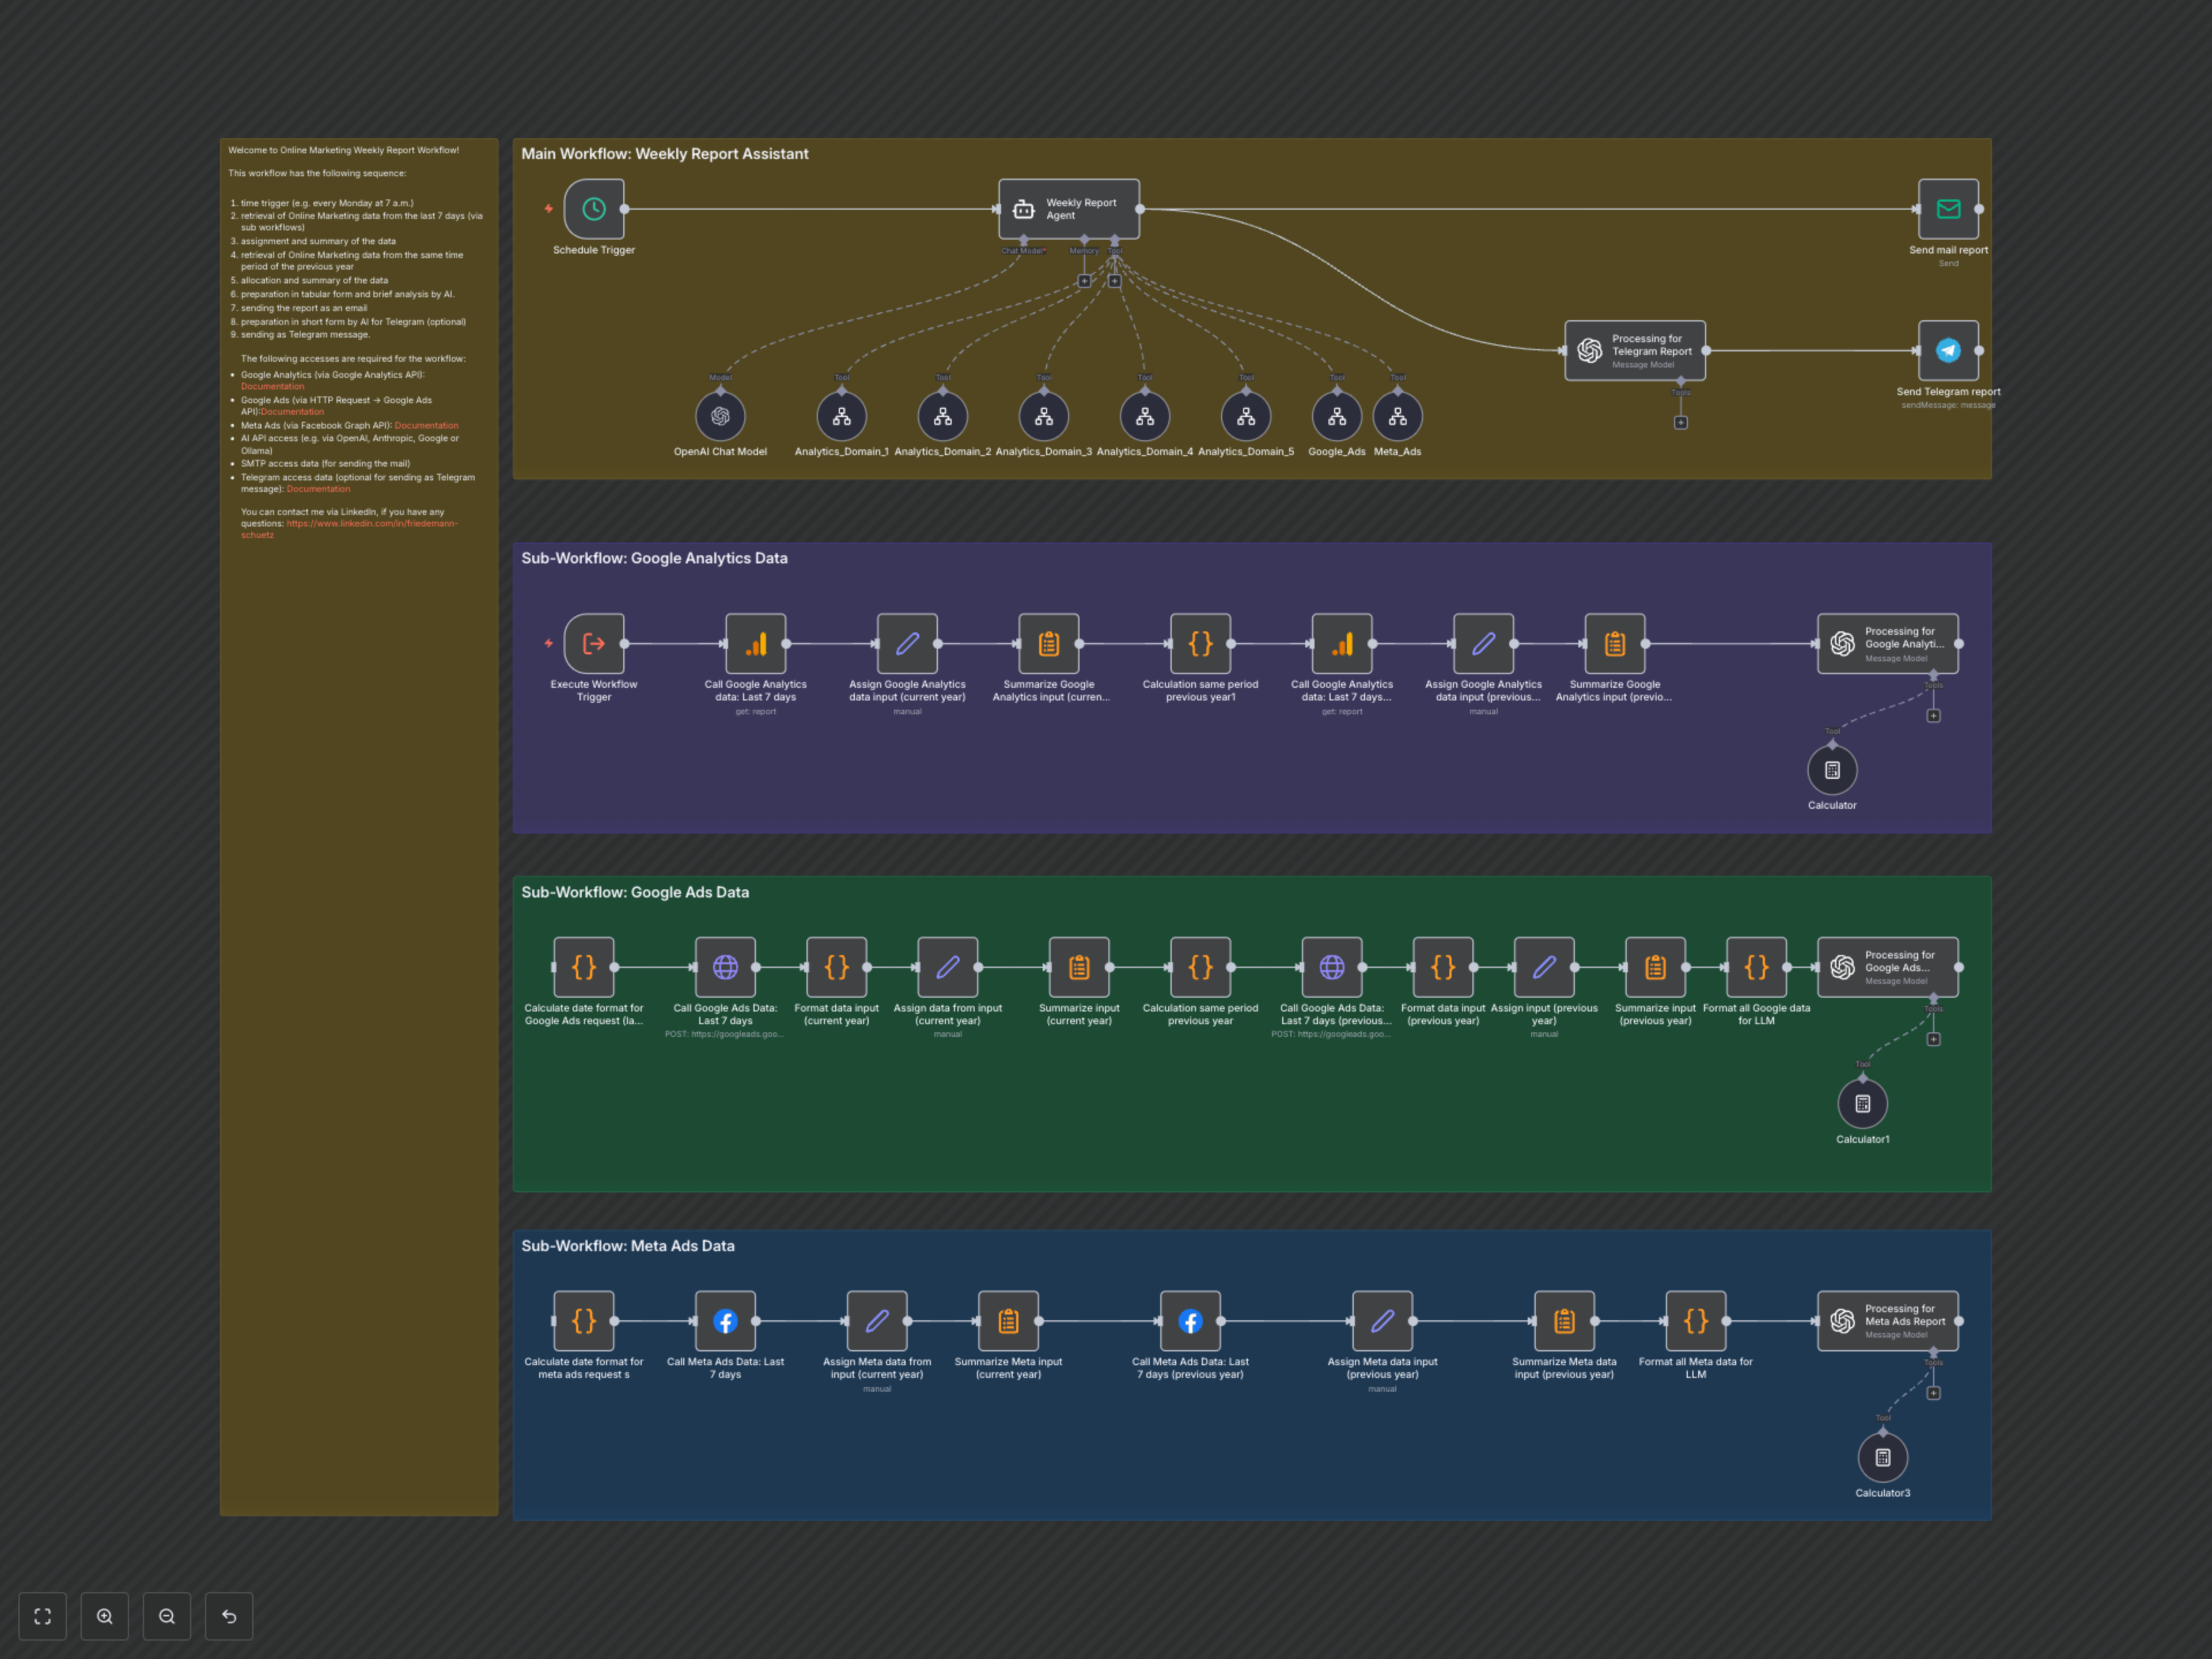
Task: Click the fit-to-screen control
Action: [42, 1616]
